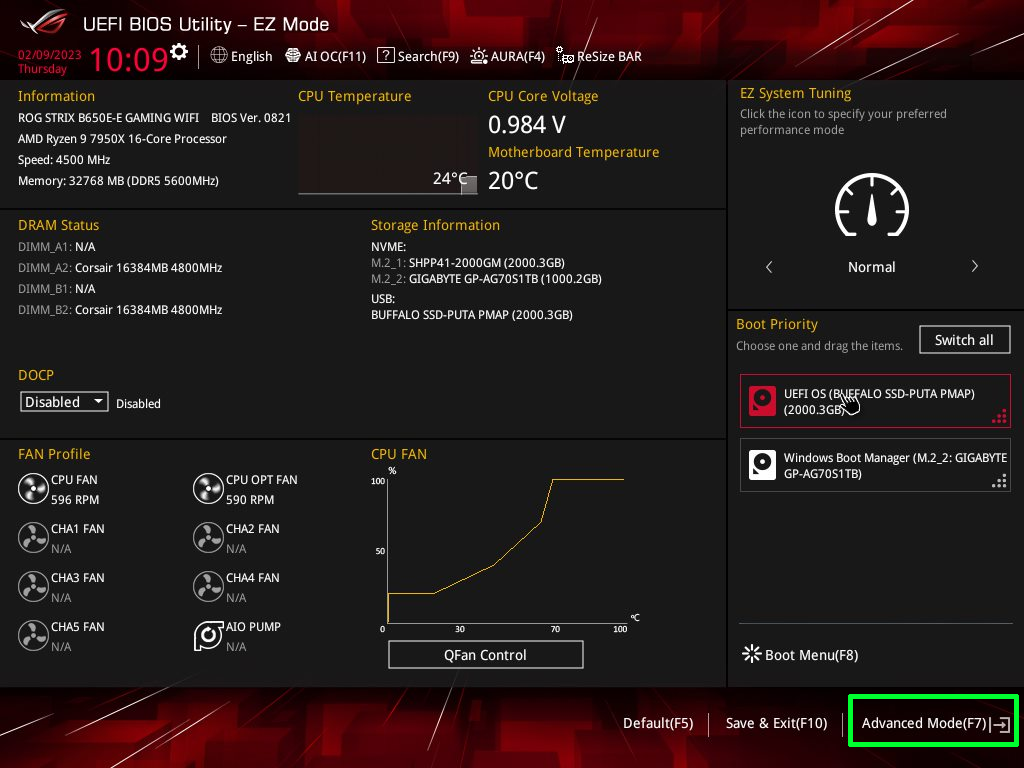Enter Advanced Mode (F7)
Screen dimensions: 1024x768
pos(931,722)
